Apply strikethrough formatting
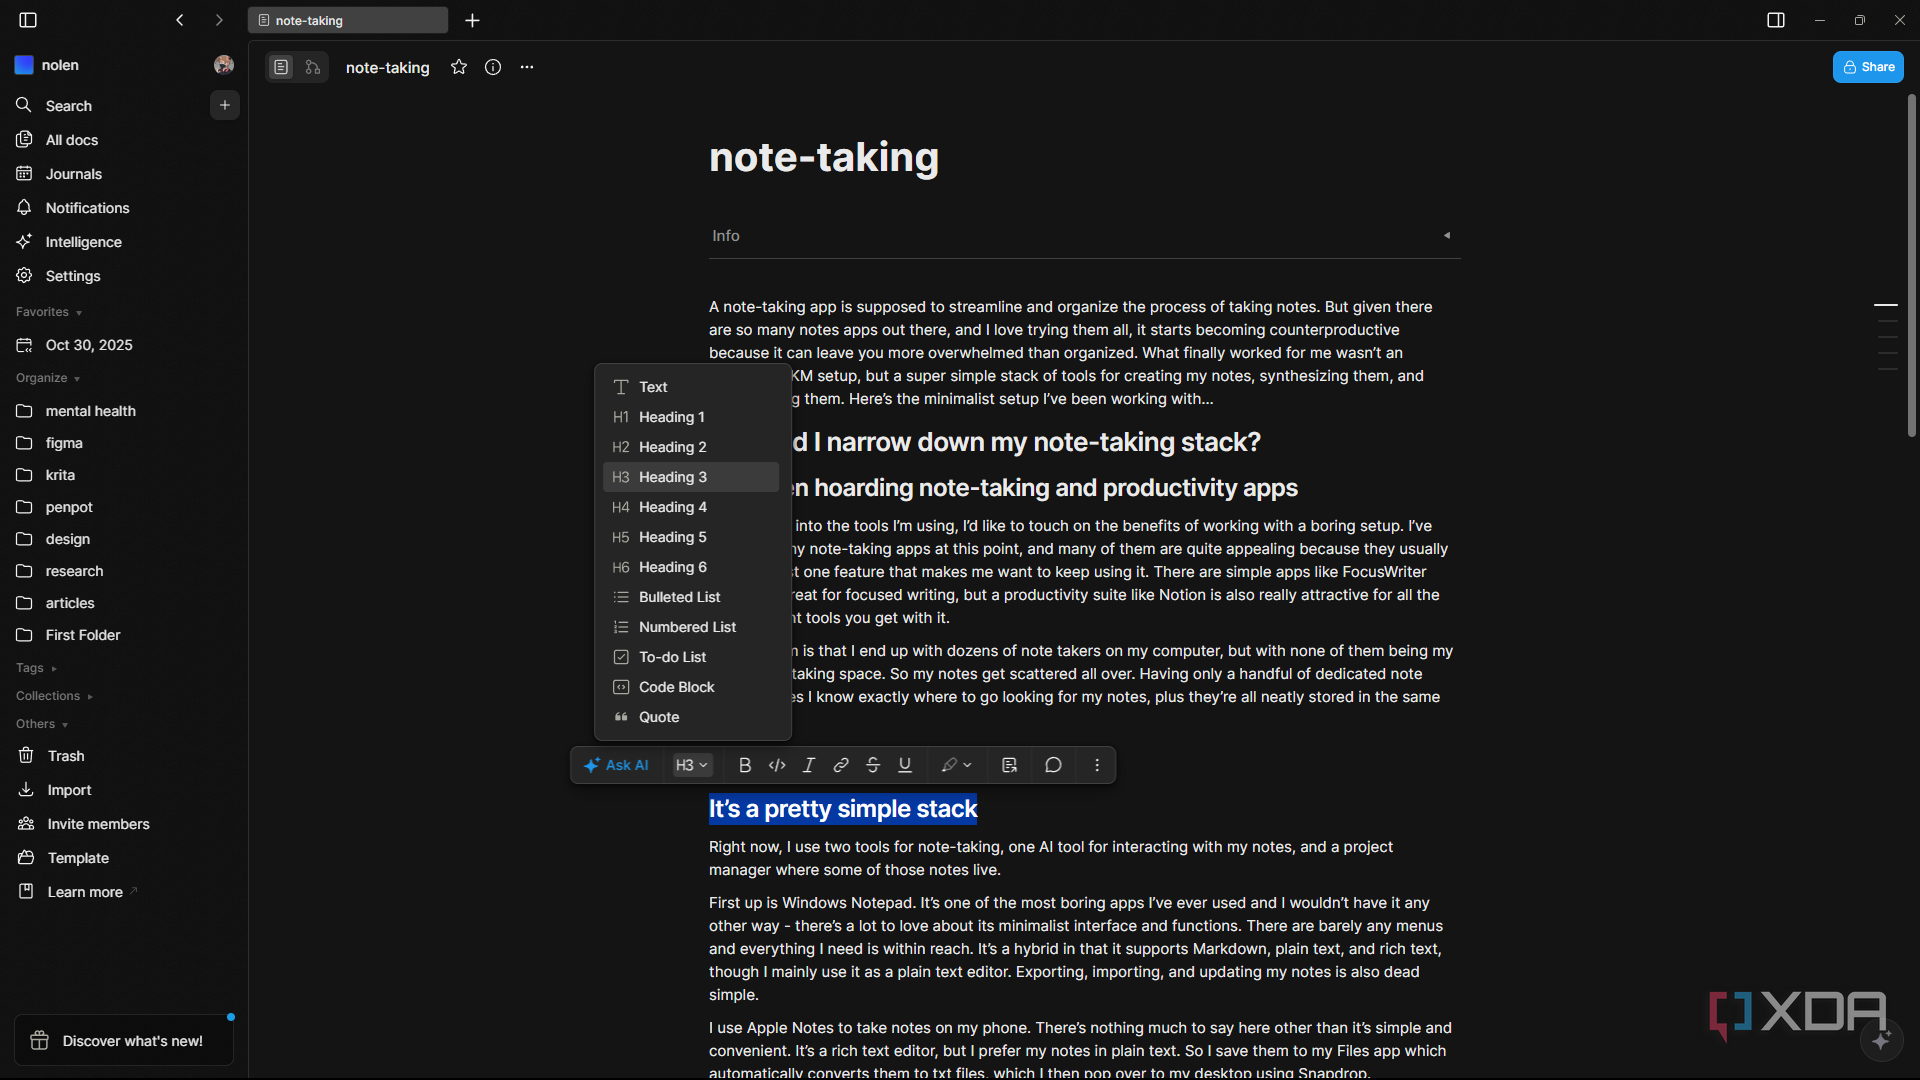The image size is (1920, 1080). tap(873, 765)
